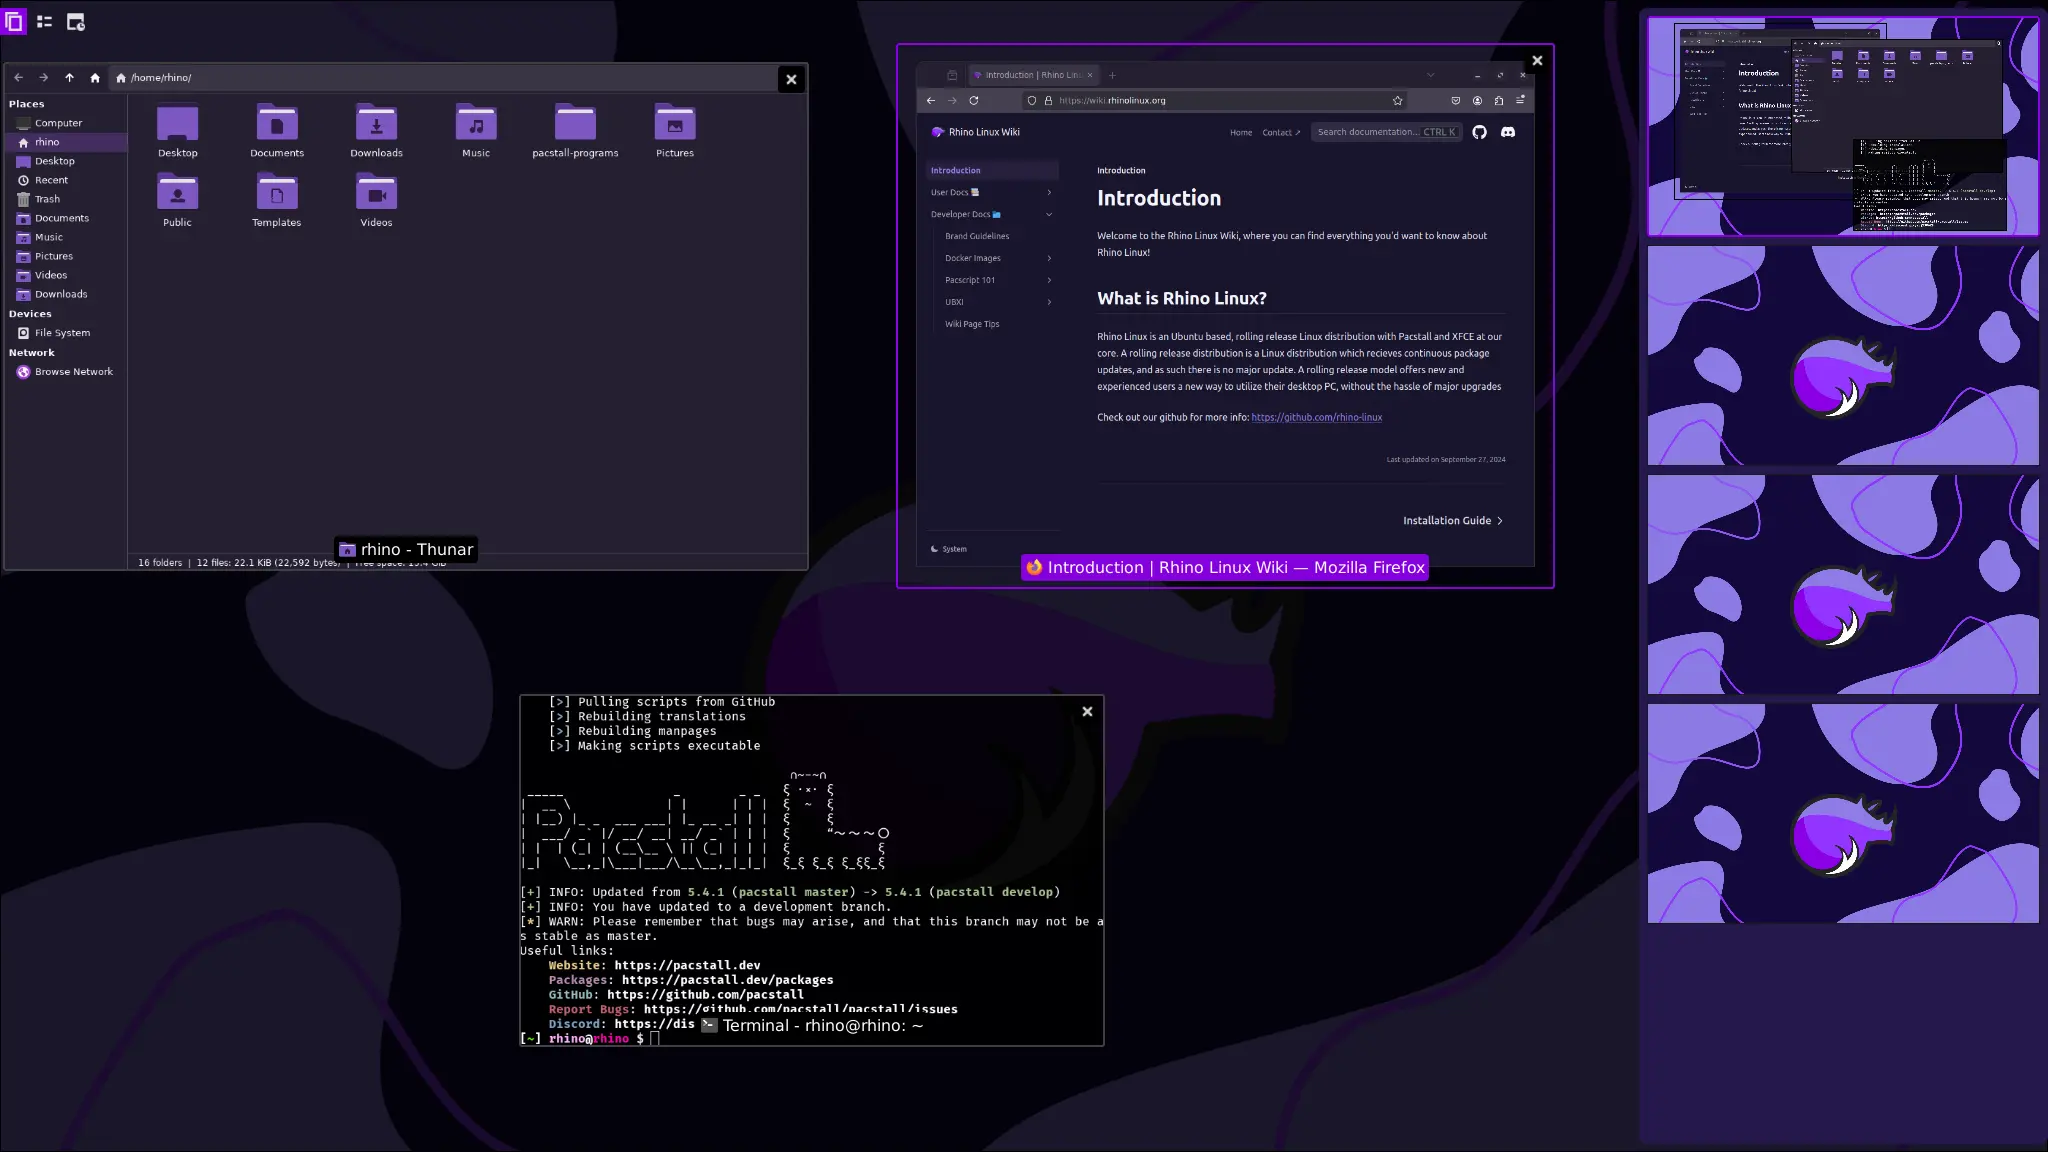
Task: Click the Terminal - rhino@rhino label
Action: click(812, 1025)
